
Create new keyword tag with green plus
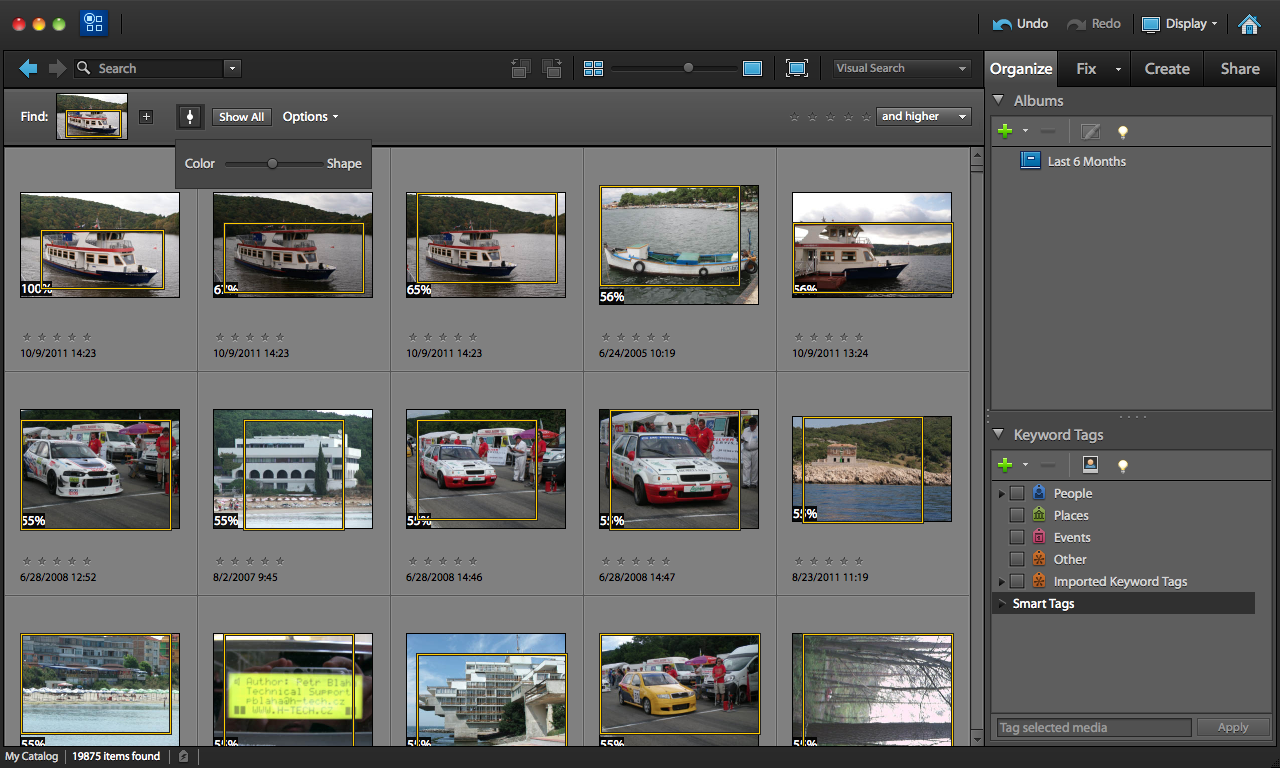pos(1005,465)
